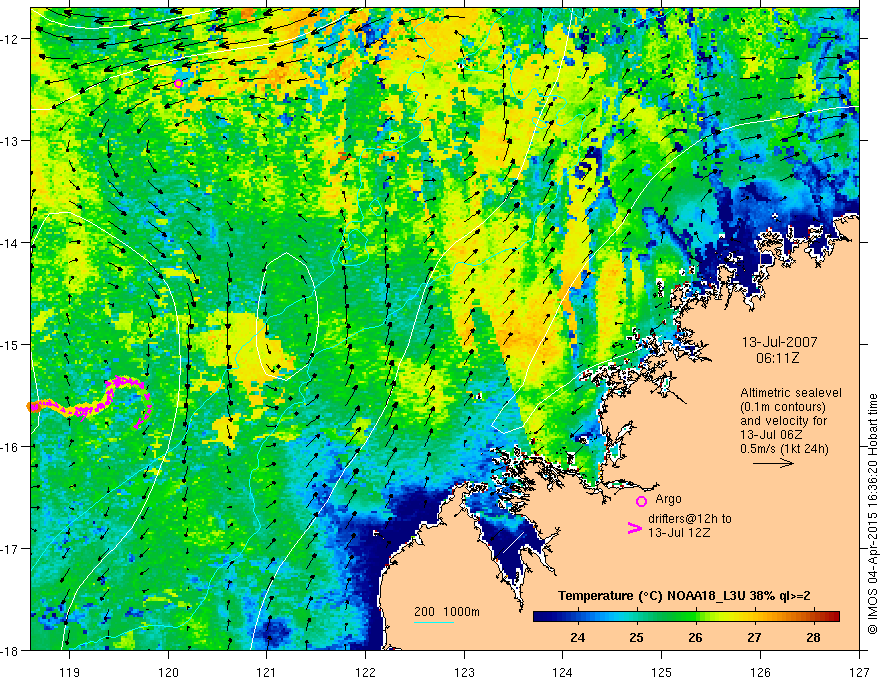Screen dimensions: 880x680
Task: Click the '13-Jul 06Z' legend line
Action: (x=770, y=435)
